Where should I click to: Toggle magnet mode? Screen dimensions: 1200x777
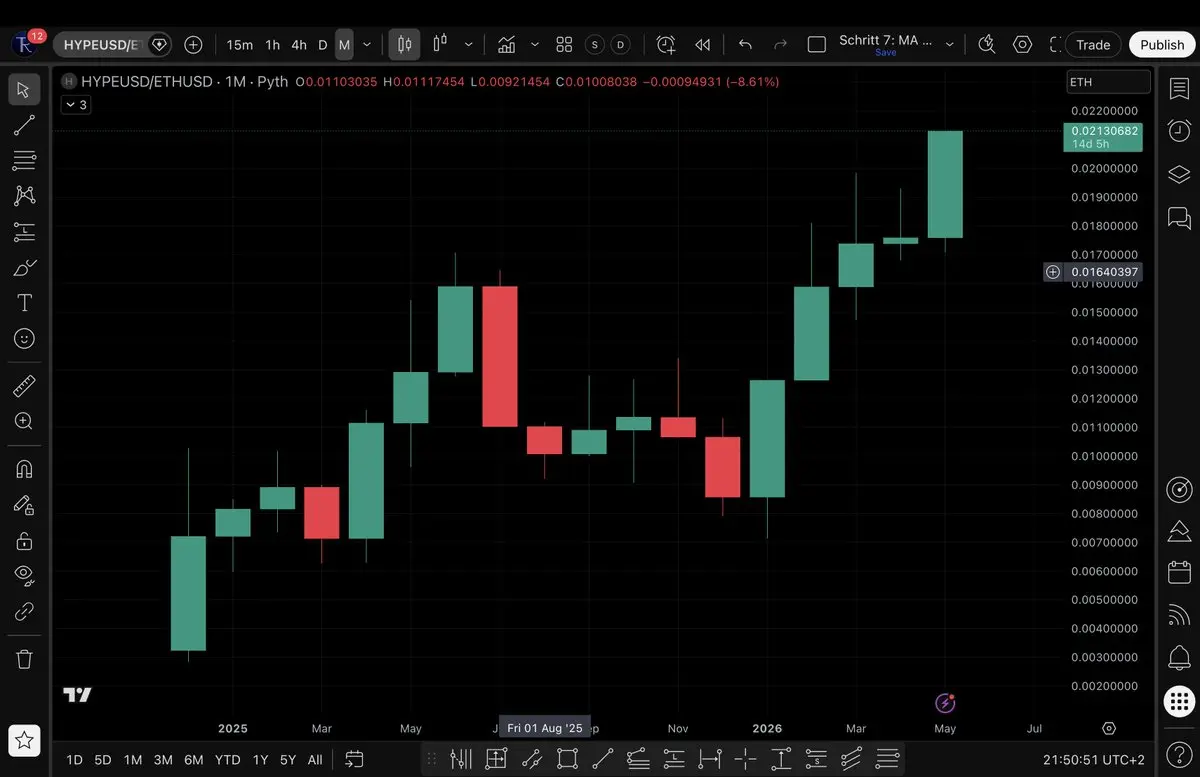pyautogui.click(x=24, y=469)
